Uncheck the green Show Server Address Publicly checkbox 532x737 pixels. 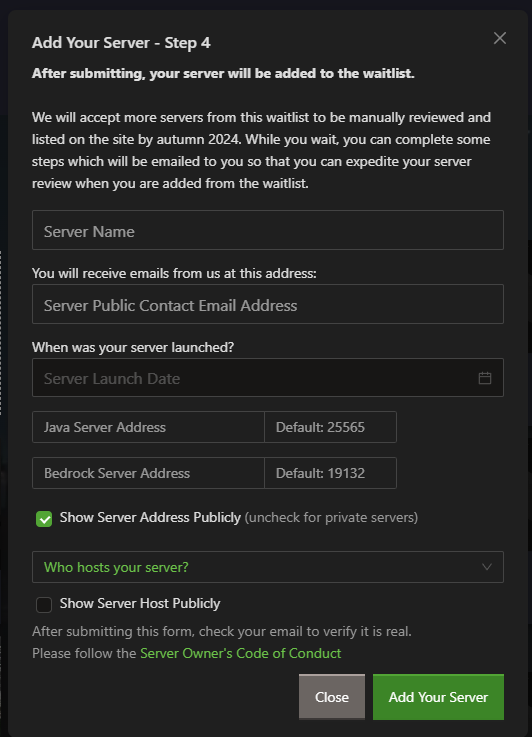point(44,519)
